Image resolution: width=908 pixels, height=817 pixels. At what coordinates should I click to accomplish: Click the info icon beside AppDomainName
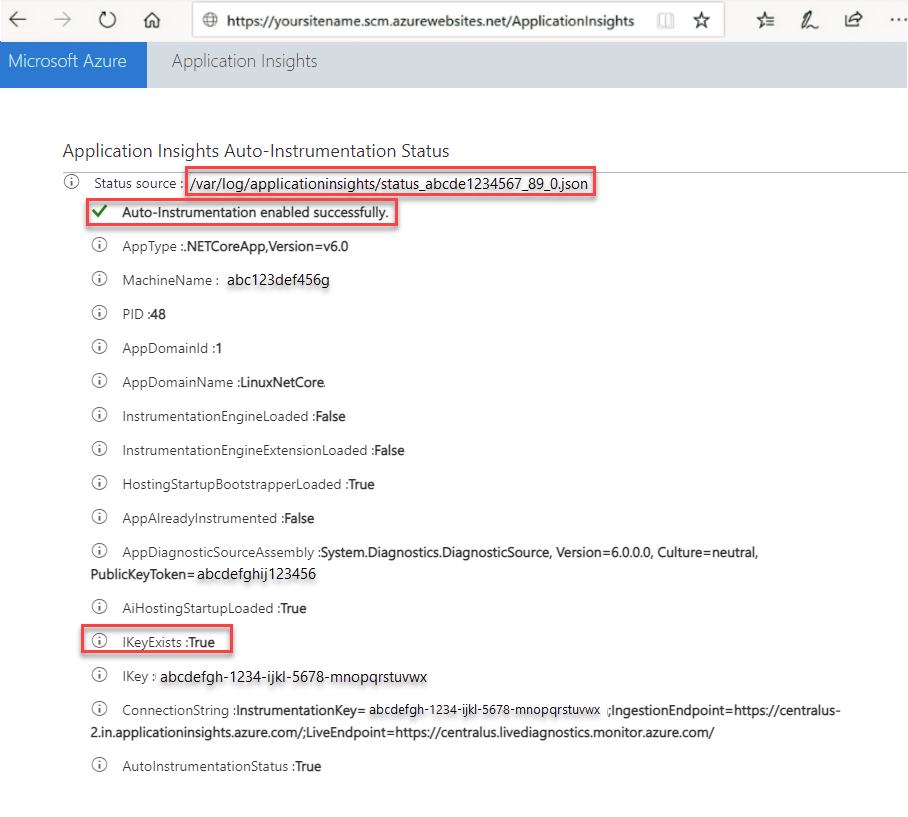pyautogui.click(x=100, y=380)
